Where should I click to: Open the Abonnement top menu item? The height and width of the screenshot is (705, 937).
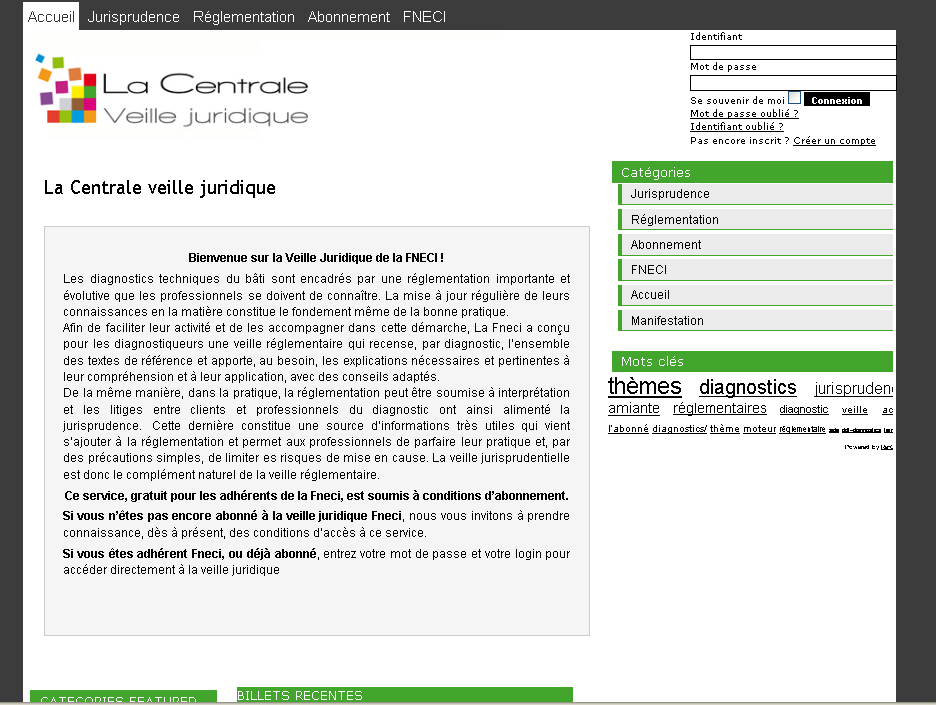tap(349, 17)
